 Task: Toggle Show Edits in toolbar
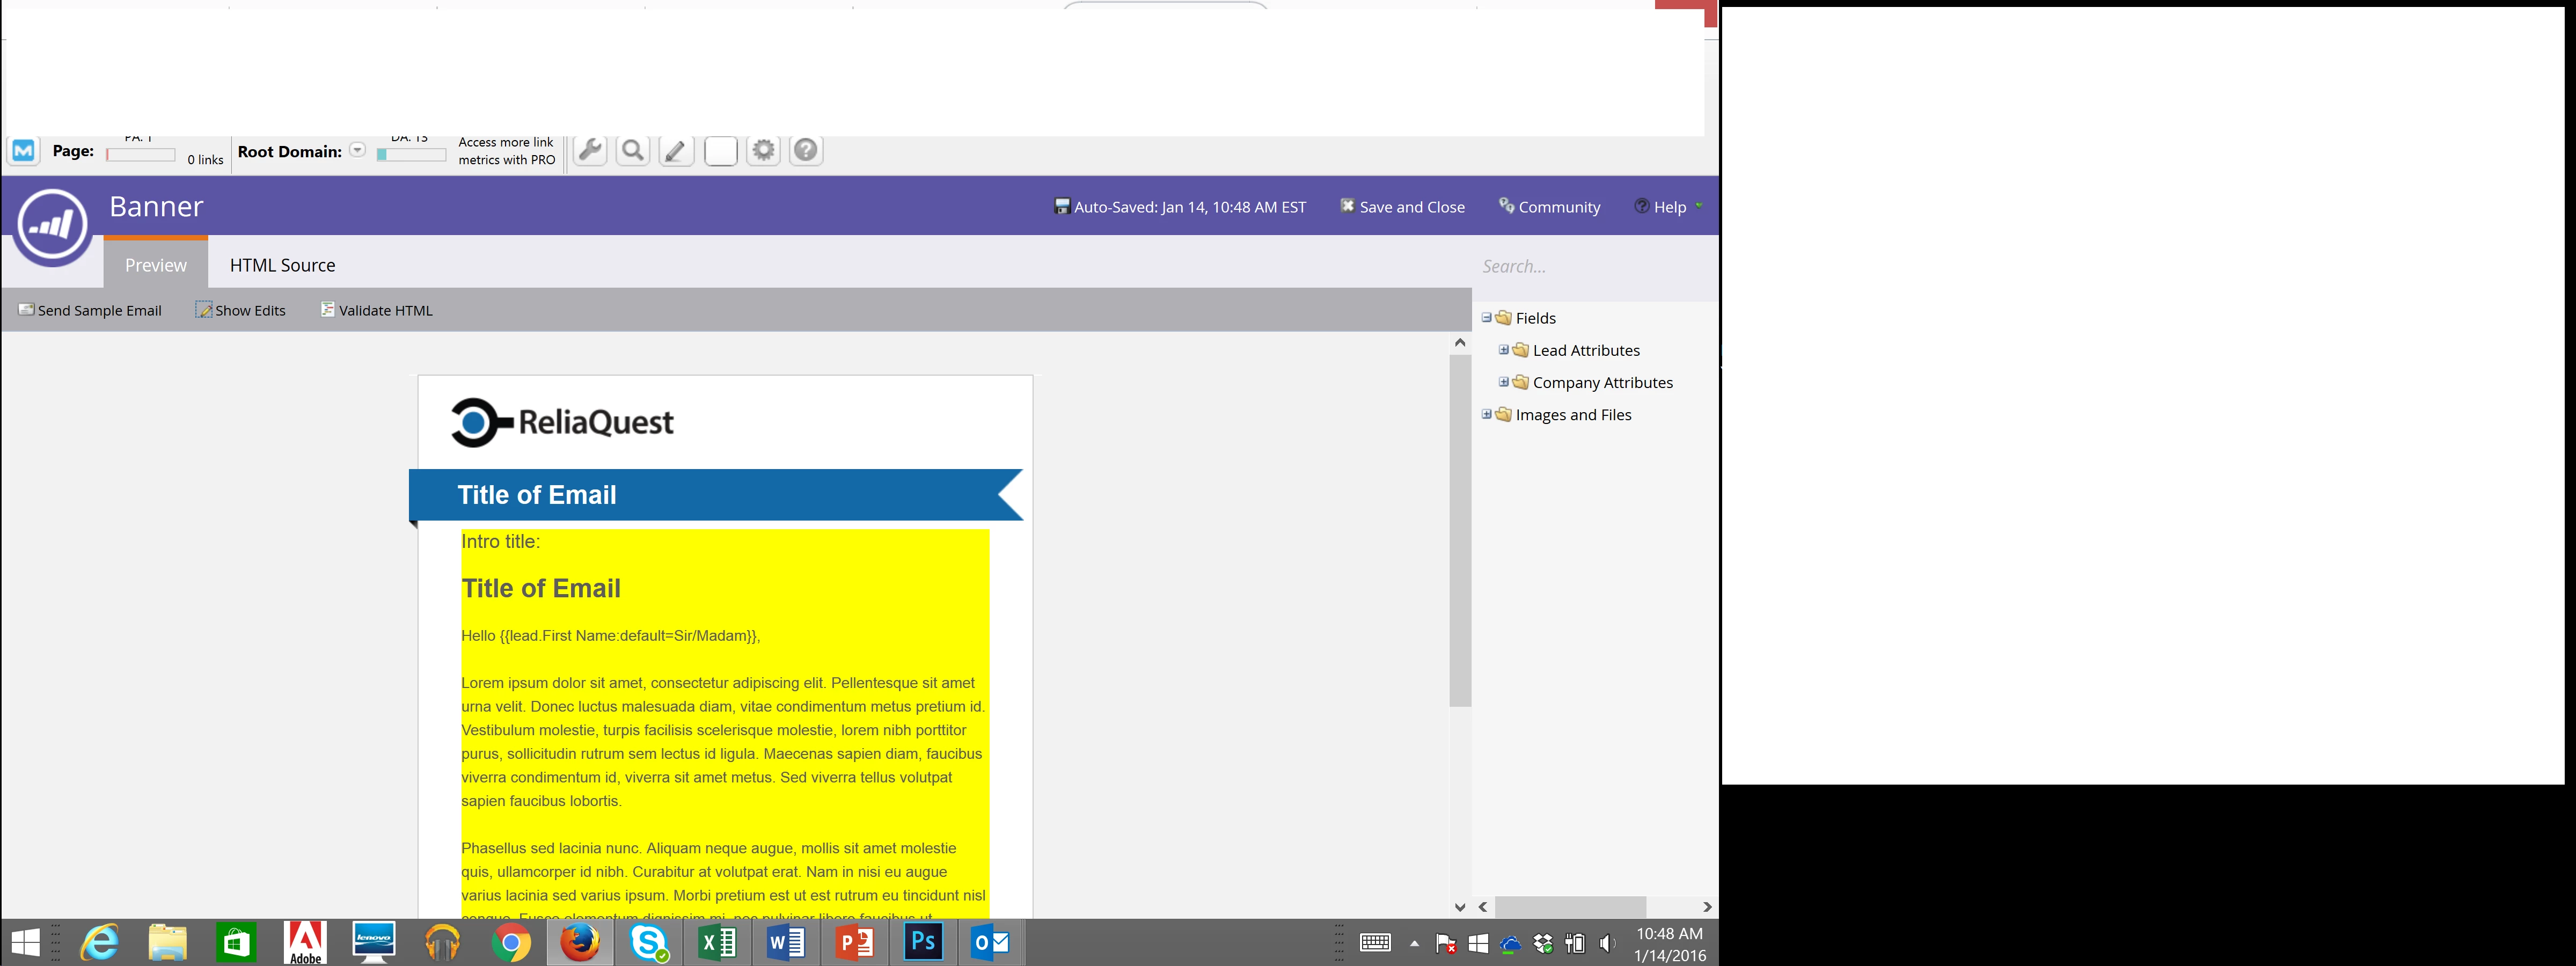tap(241, 310)
